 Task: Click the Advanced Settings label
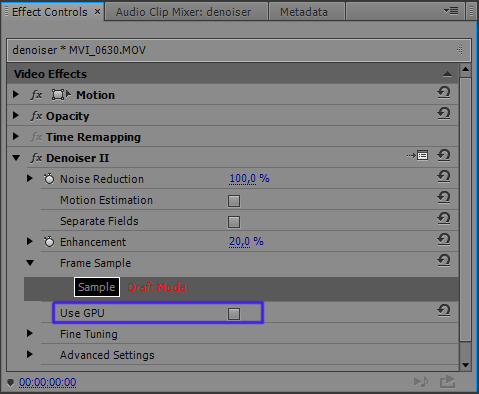pos(107,355)
